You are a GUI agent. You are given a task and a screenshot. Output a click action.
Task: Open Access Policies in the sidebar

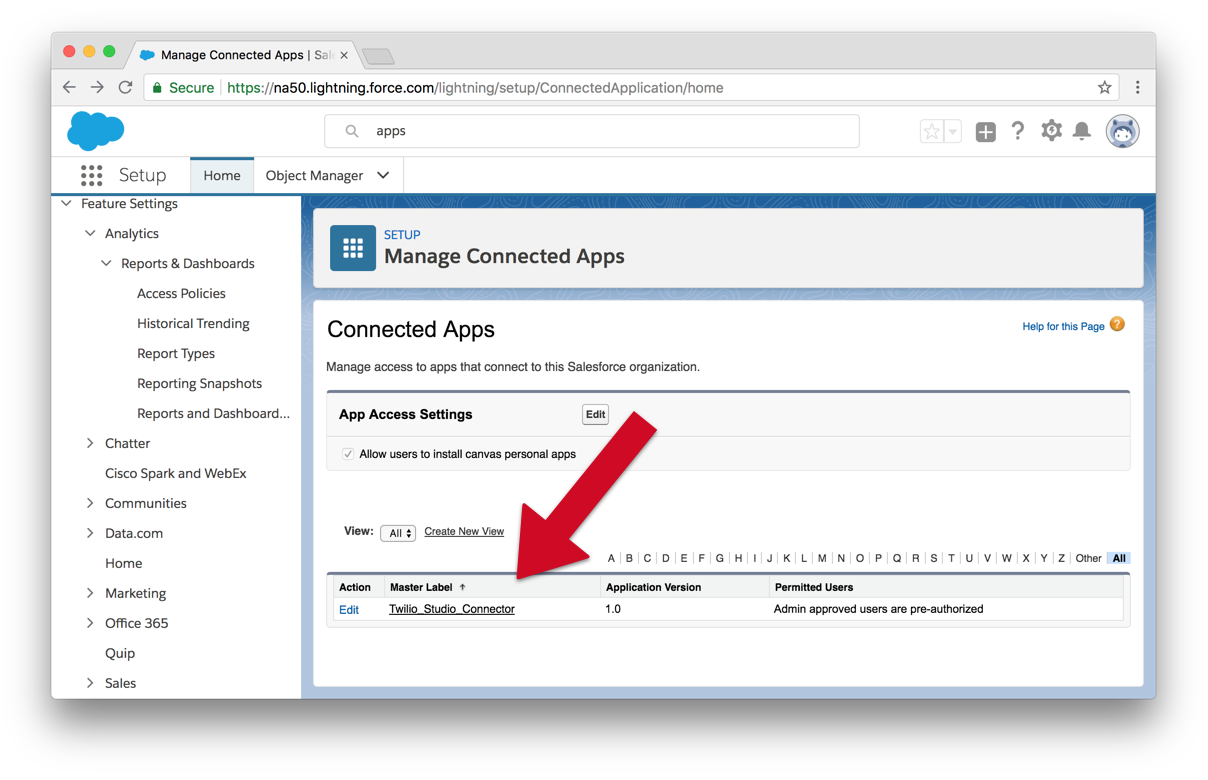pyautogui.click(x=181, y=293)
